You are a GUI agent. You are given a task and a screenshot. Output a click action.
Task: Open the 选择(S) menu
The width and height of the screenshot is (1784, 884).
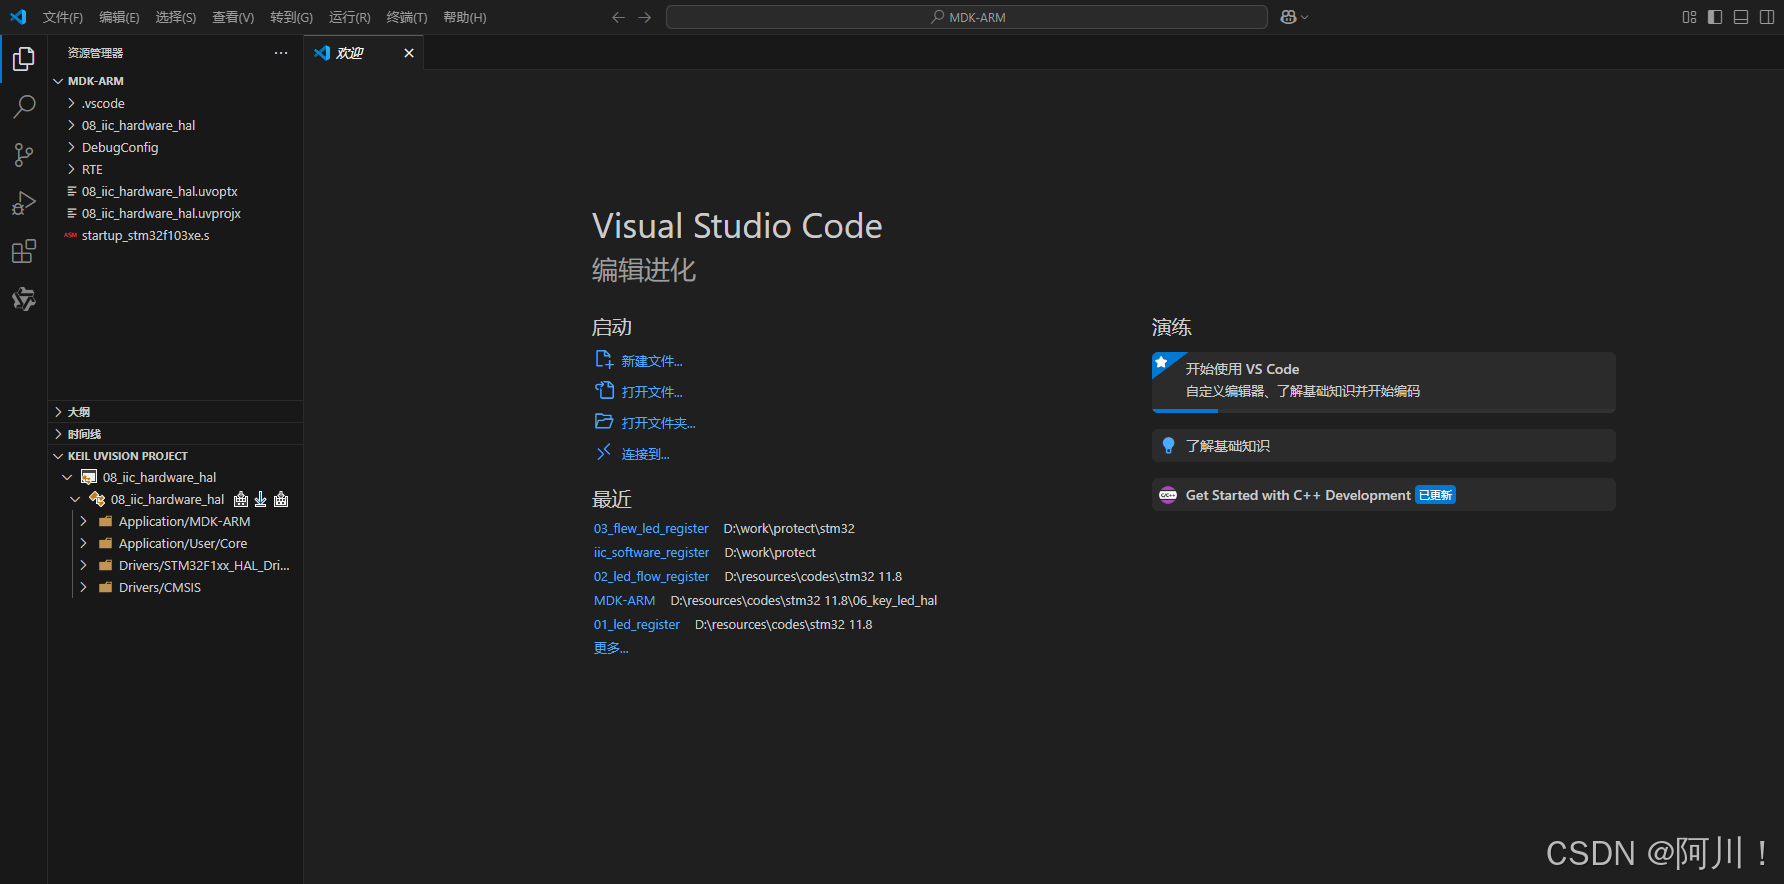pos(176,17)
